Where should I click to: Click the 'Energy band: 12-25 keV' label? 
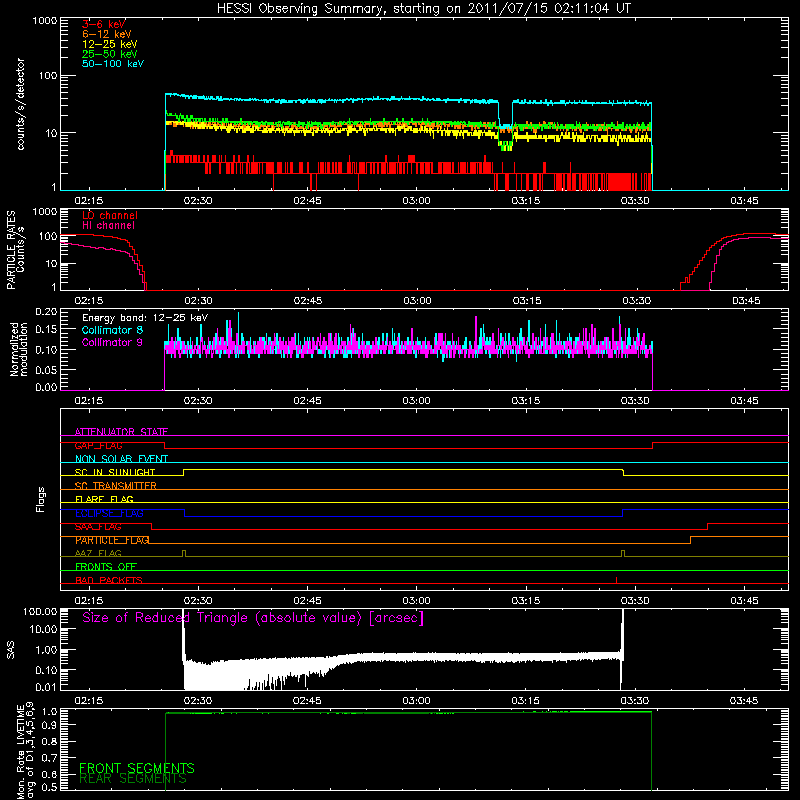(x=145, y=318)
